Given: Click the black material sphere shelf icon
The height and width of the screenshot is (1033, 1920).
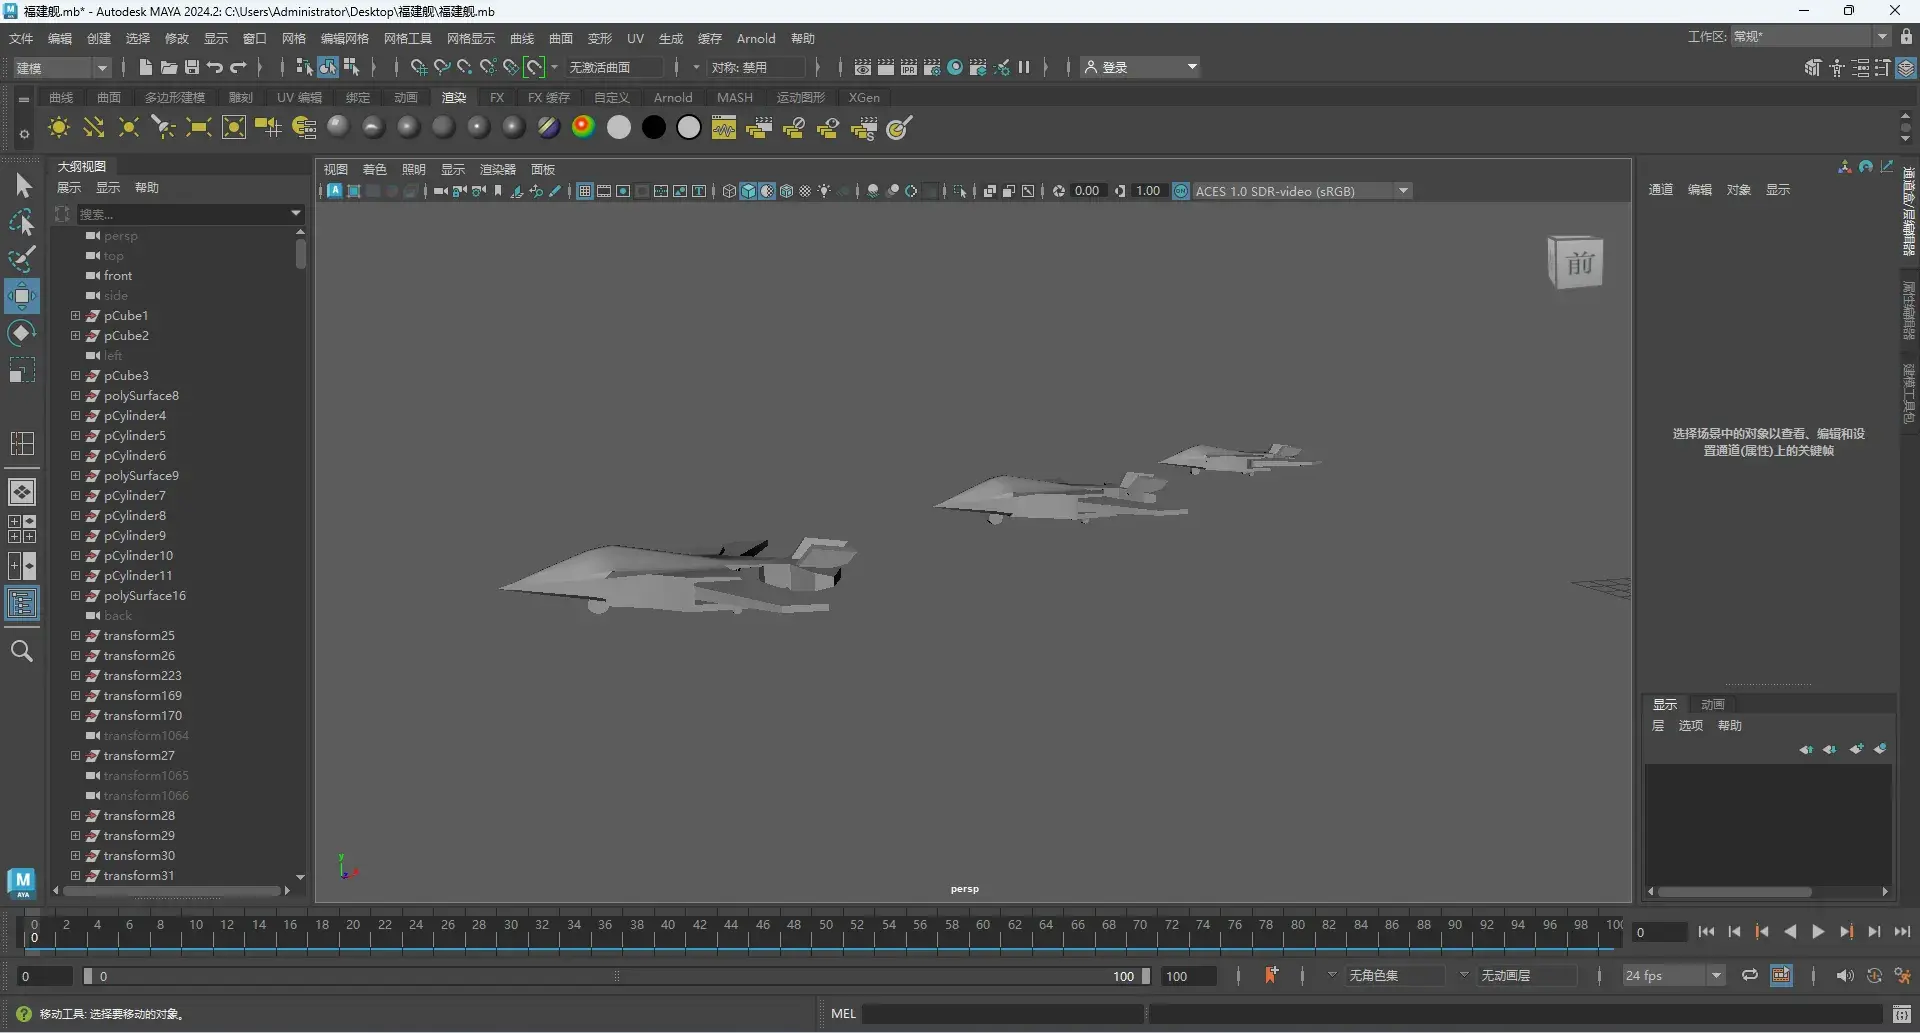Looking at the screenshot, I should (x=654, y=128).
